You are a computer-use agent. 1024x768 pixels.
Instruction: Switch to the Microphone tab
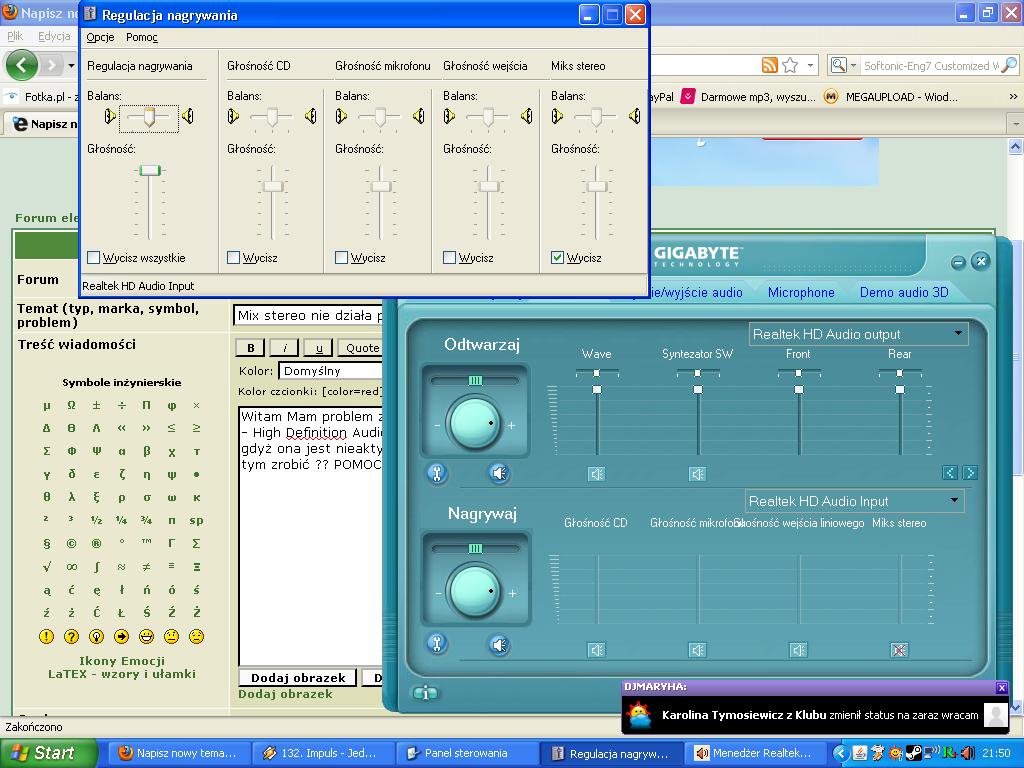coord(801,292)
